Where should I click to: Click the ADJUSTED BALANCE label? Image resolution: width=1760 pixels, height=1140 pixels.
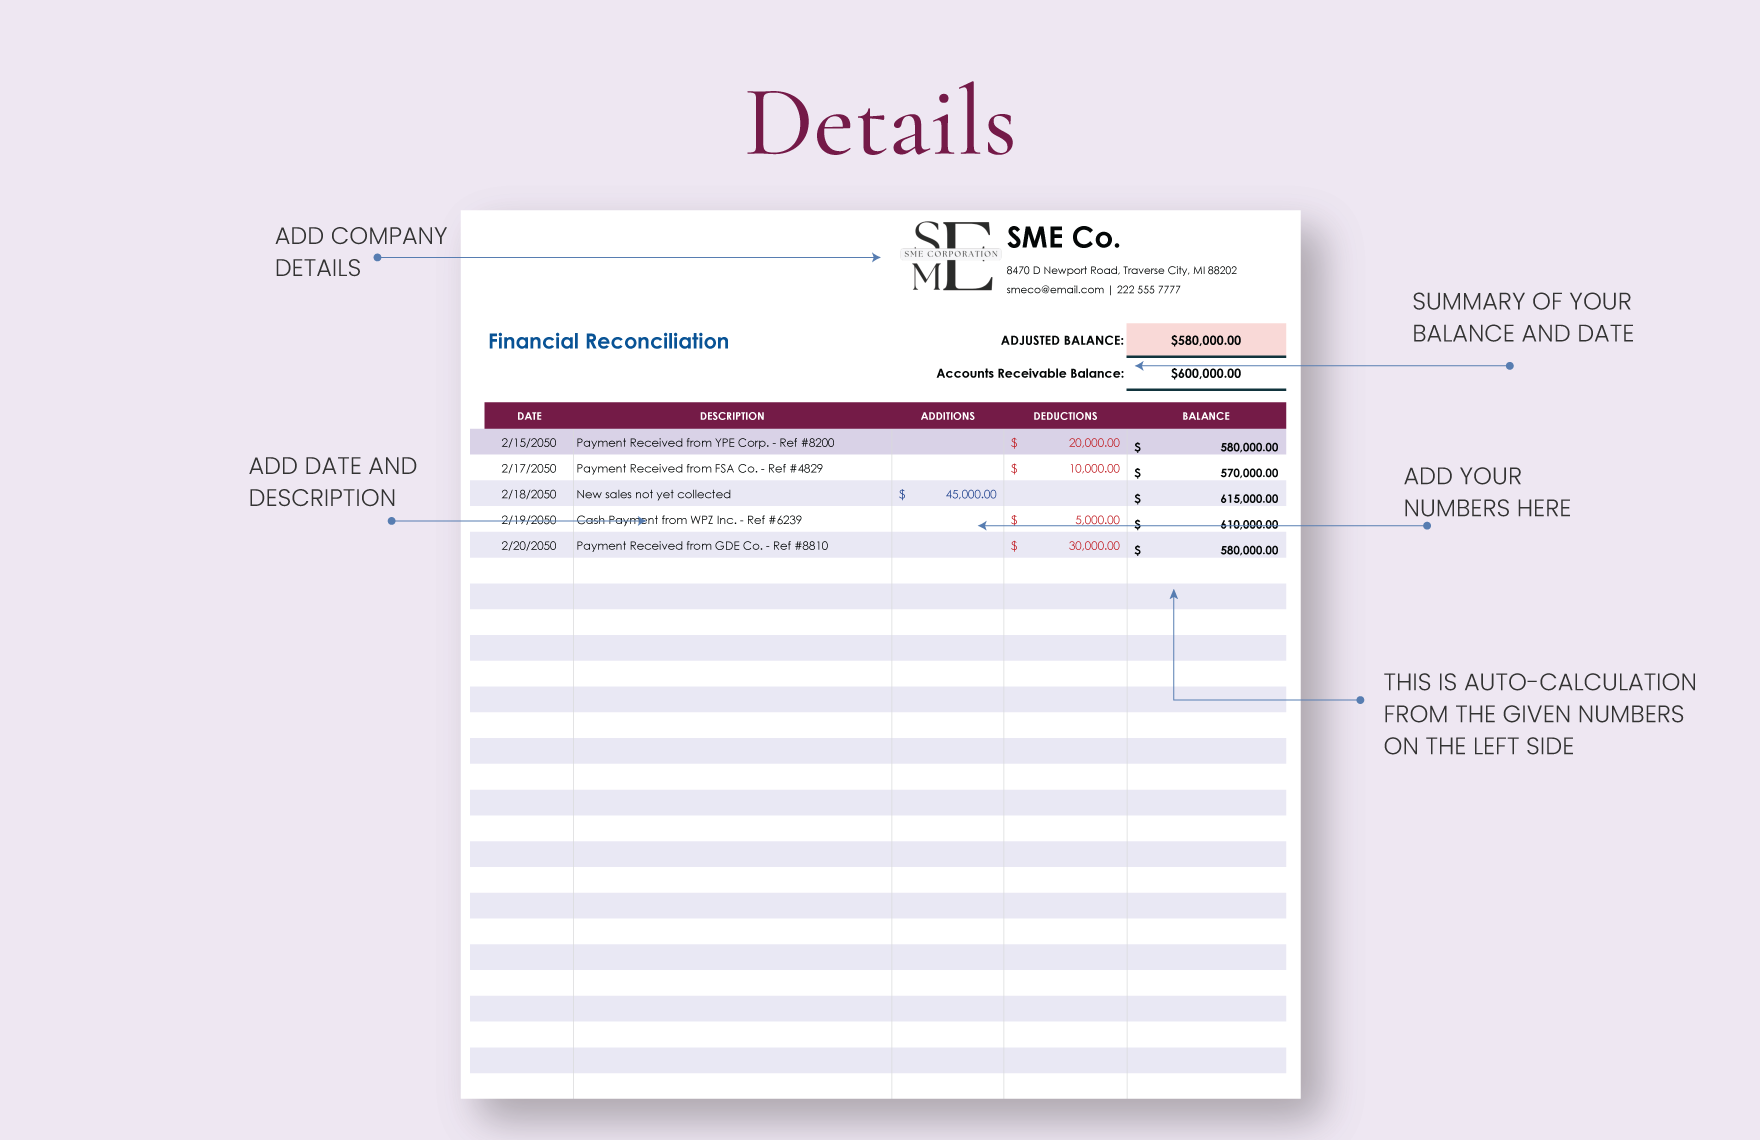click(x=1061, y=340)
